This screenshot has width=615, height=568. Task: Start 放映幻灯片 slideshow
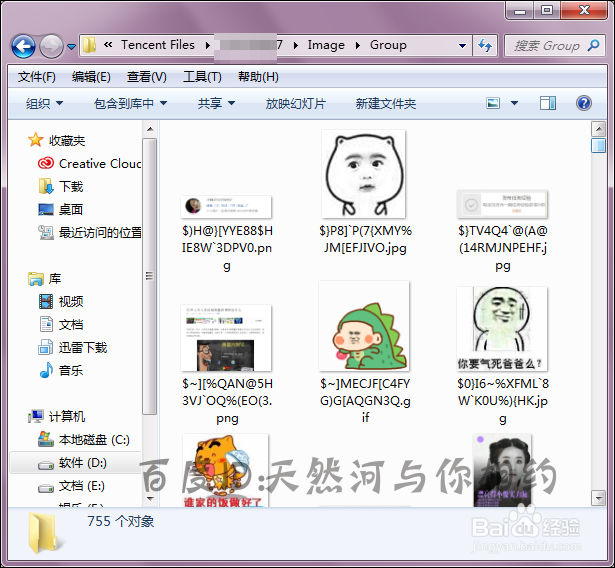296,104
